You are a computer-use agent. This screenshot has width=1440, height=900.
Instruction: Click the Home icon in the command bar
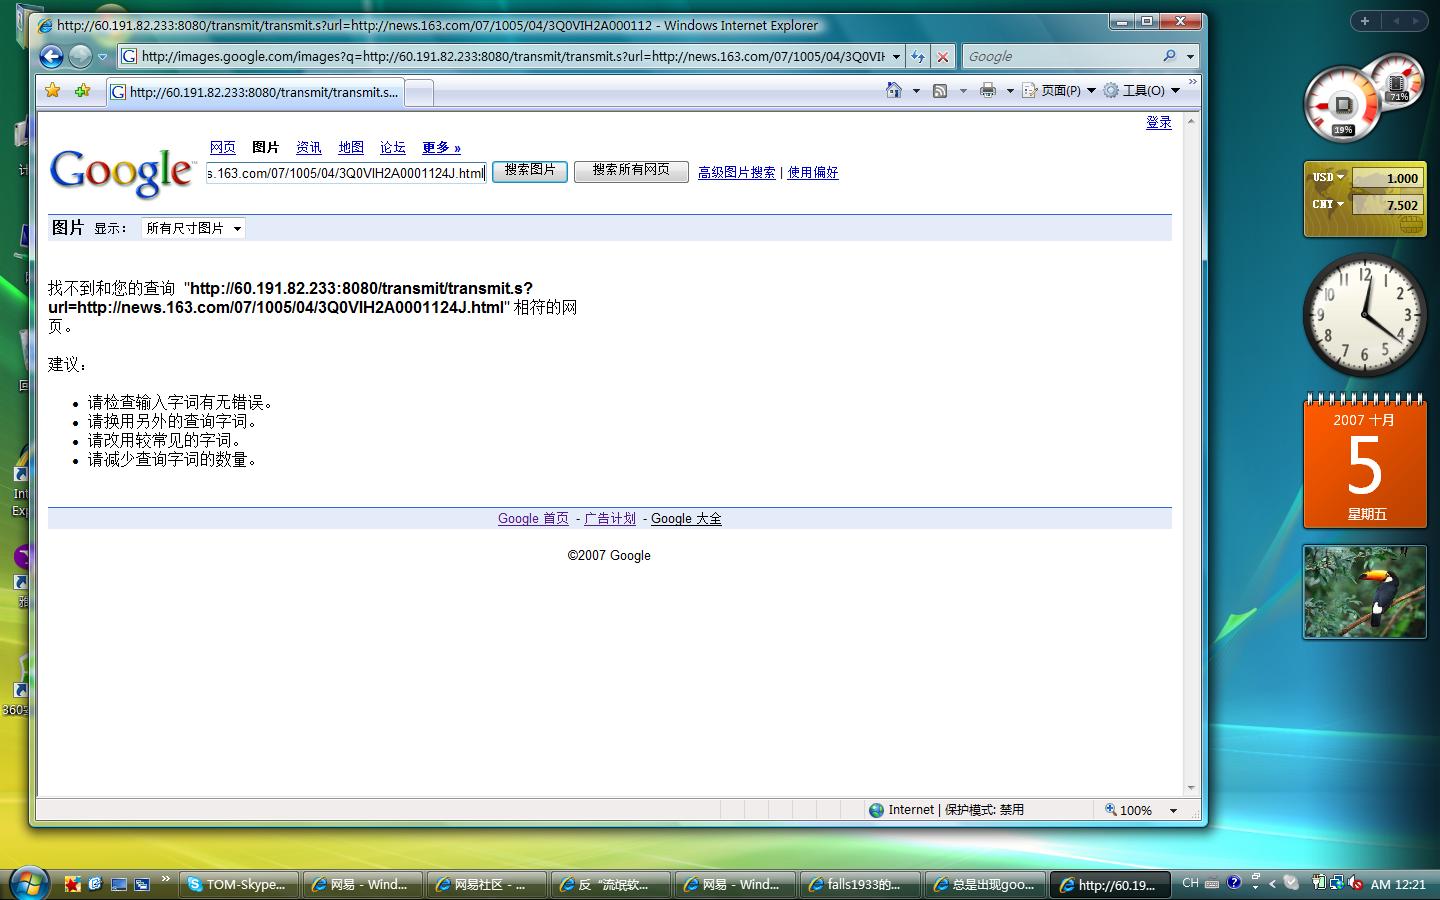coord(894,90)
